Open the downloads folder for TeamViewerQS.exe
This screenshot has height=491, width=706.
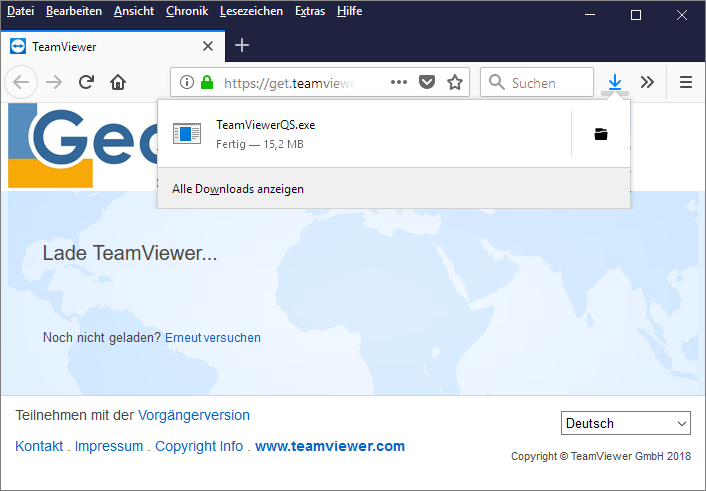point(600,134)
